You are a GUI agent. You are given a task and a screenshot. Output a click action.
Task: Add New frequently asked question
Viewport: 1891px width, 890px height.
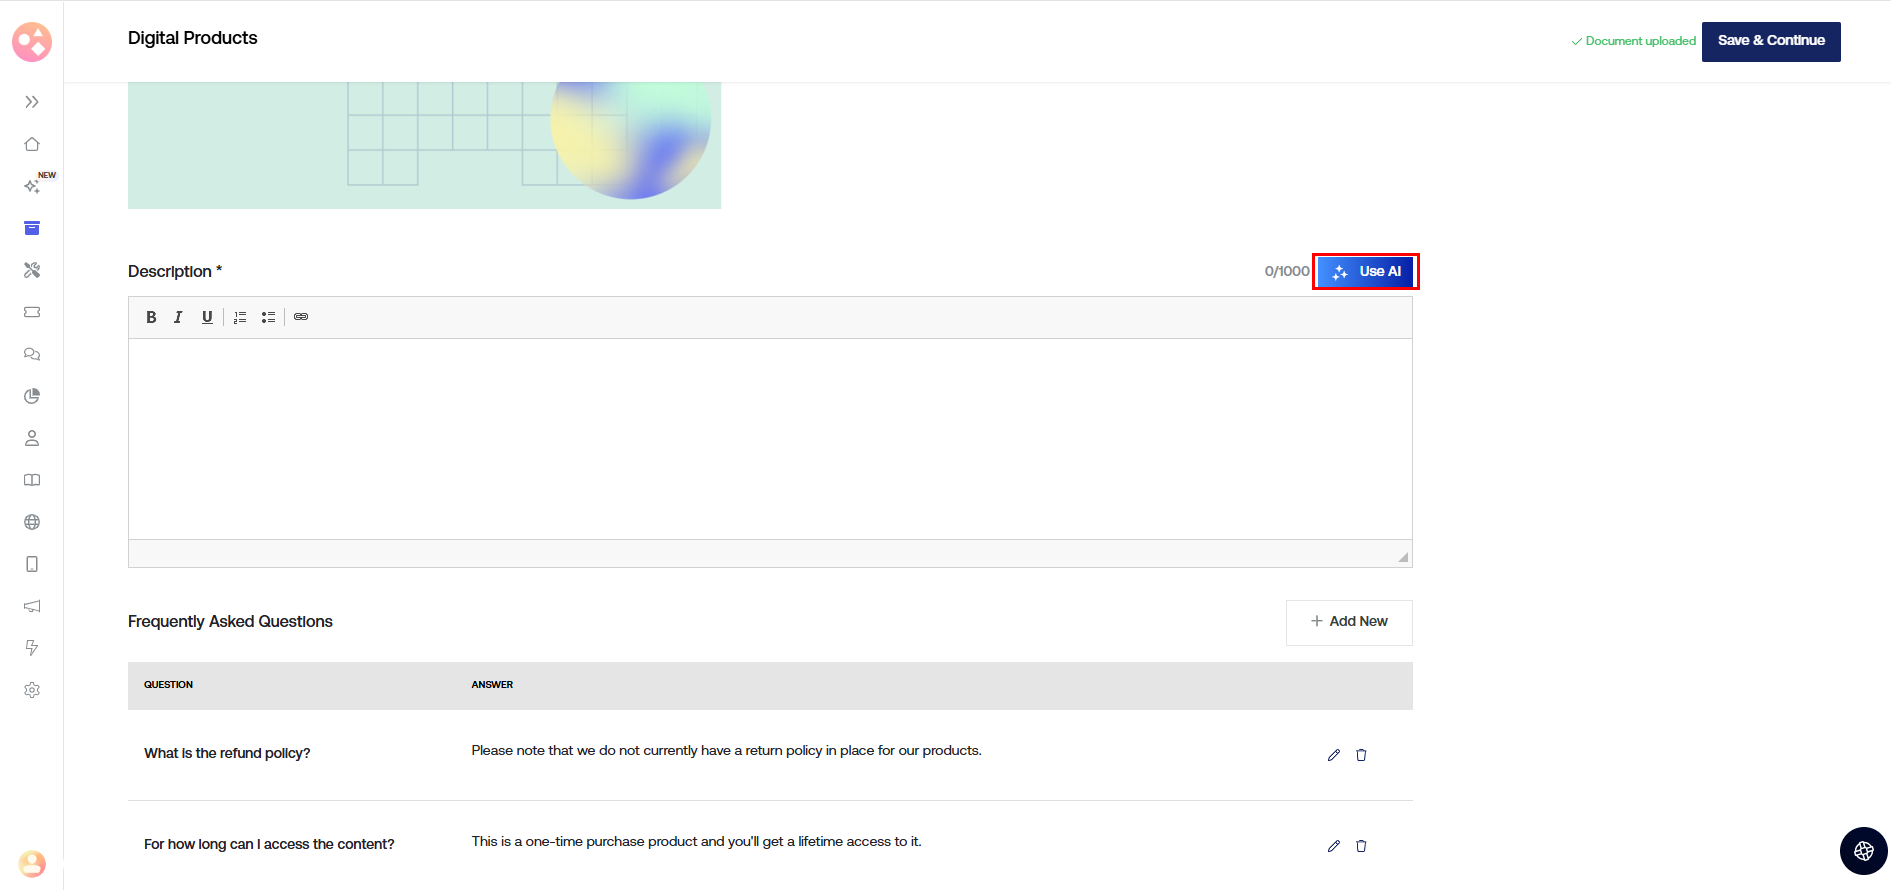1348,622
